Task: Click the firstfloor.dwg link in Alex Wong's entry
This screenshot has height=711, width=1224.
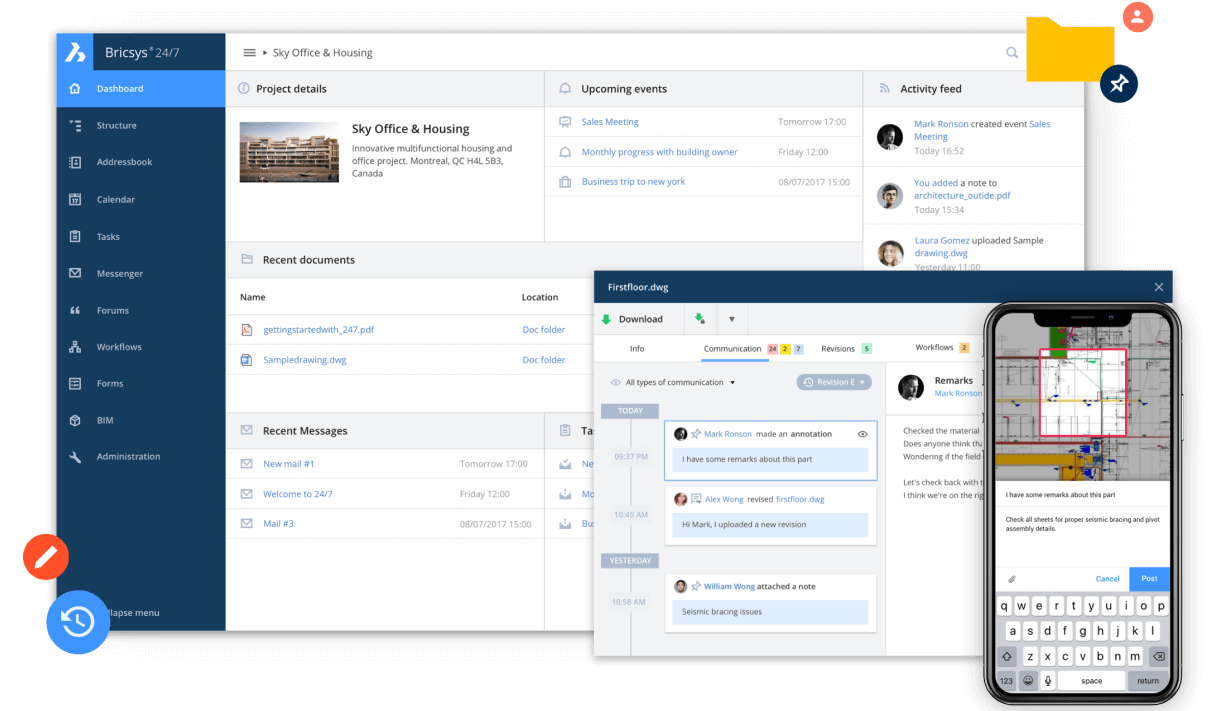Action: point(800,499)
